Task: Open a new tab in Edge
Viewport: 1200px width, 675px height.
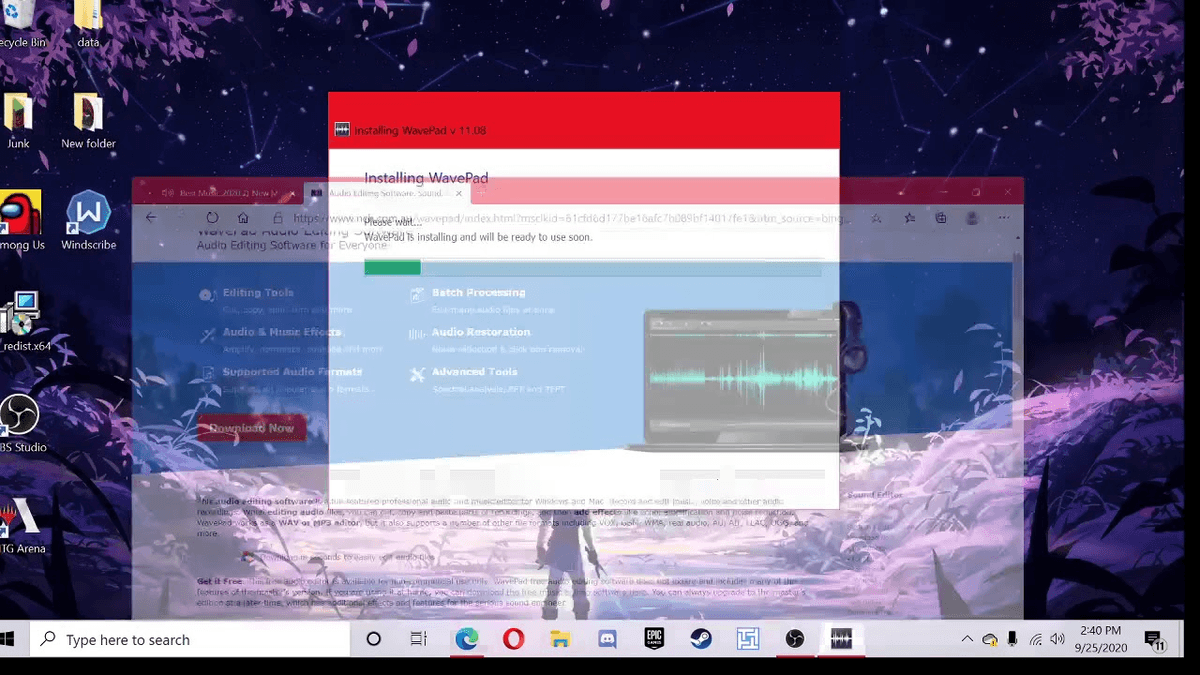Action: [x=481, y=192]
